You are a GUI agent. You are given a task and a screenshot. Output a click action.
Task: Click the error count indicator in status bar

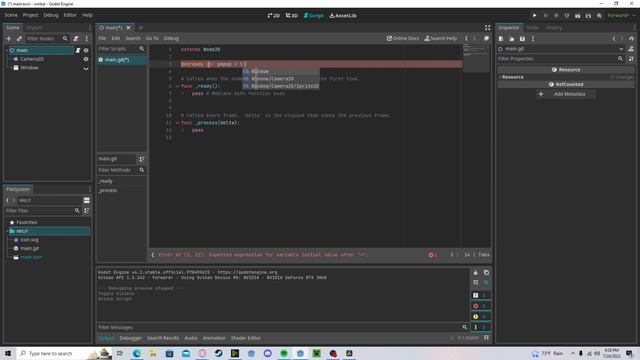pyautogui.click(x=432, y=255)
